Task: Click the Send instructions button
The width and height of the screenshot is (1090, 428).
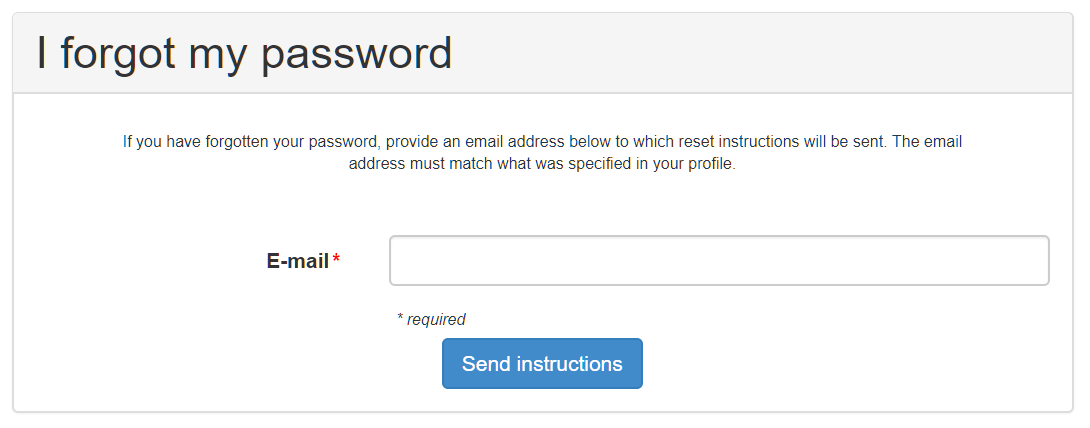Action: tap(542, 363)
